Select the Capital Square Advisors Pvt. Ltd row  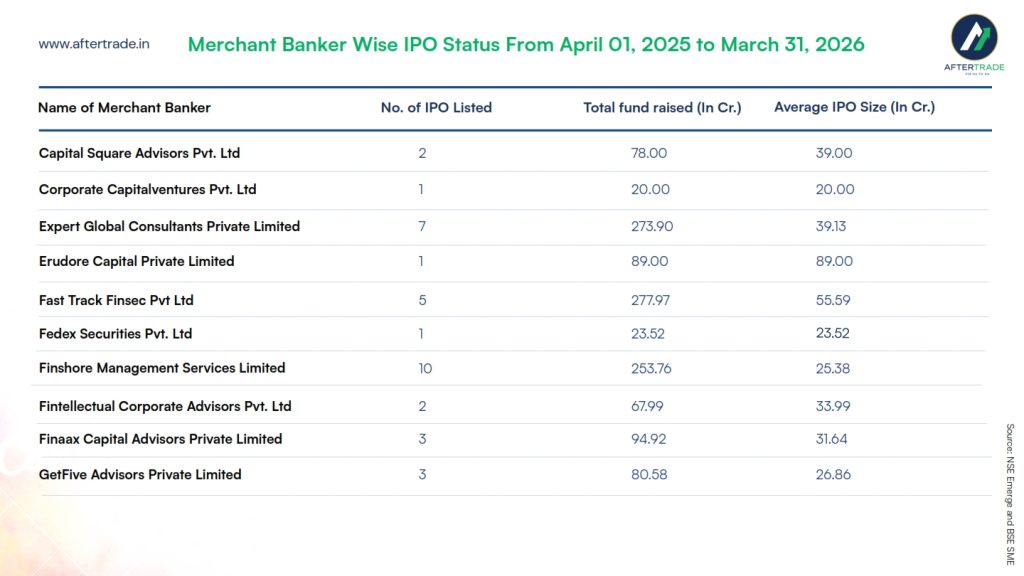tap(139, 154)
